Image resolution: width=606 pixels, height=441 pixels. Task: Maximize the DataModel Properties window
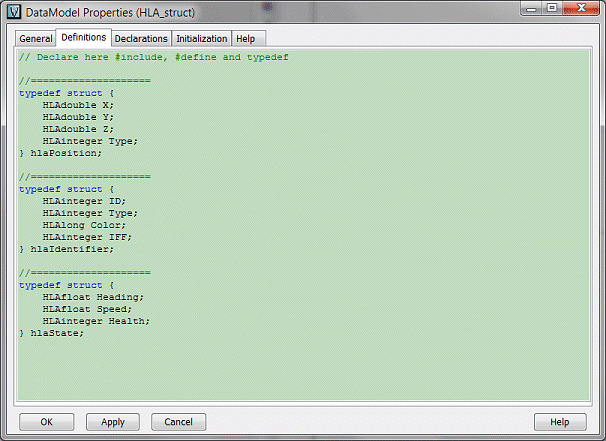549,11
